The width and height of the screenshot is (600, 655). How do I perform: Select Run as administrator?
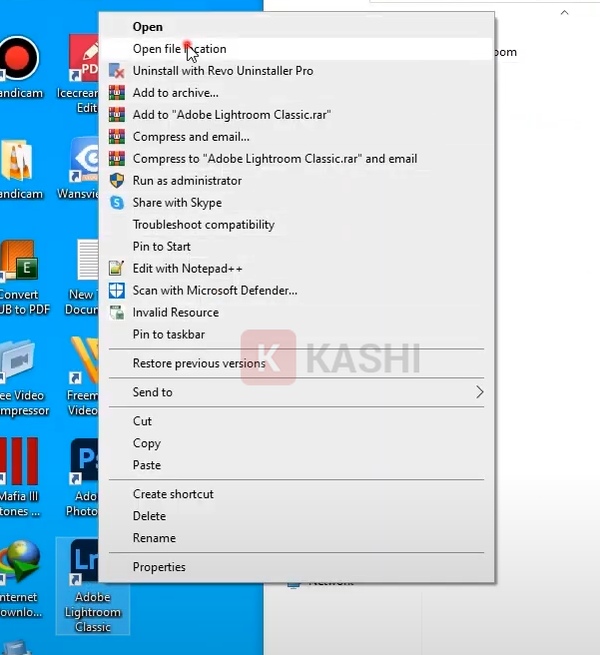(x=187, y=181)
